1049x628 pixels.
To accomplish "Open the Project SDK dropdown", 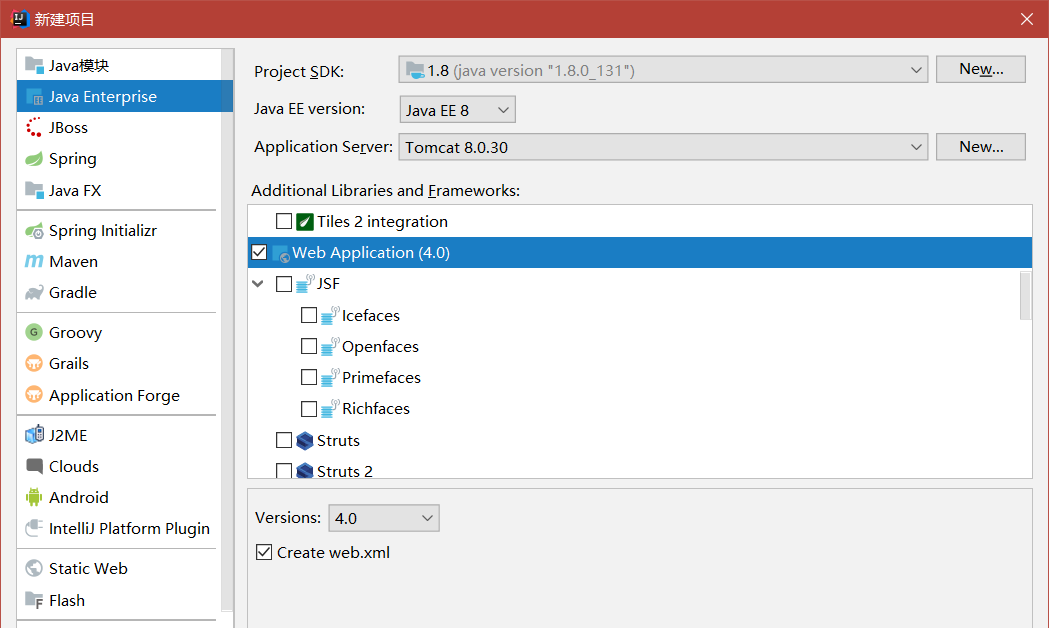I will pos(663,70).
